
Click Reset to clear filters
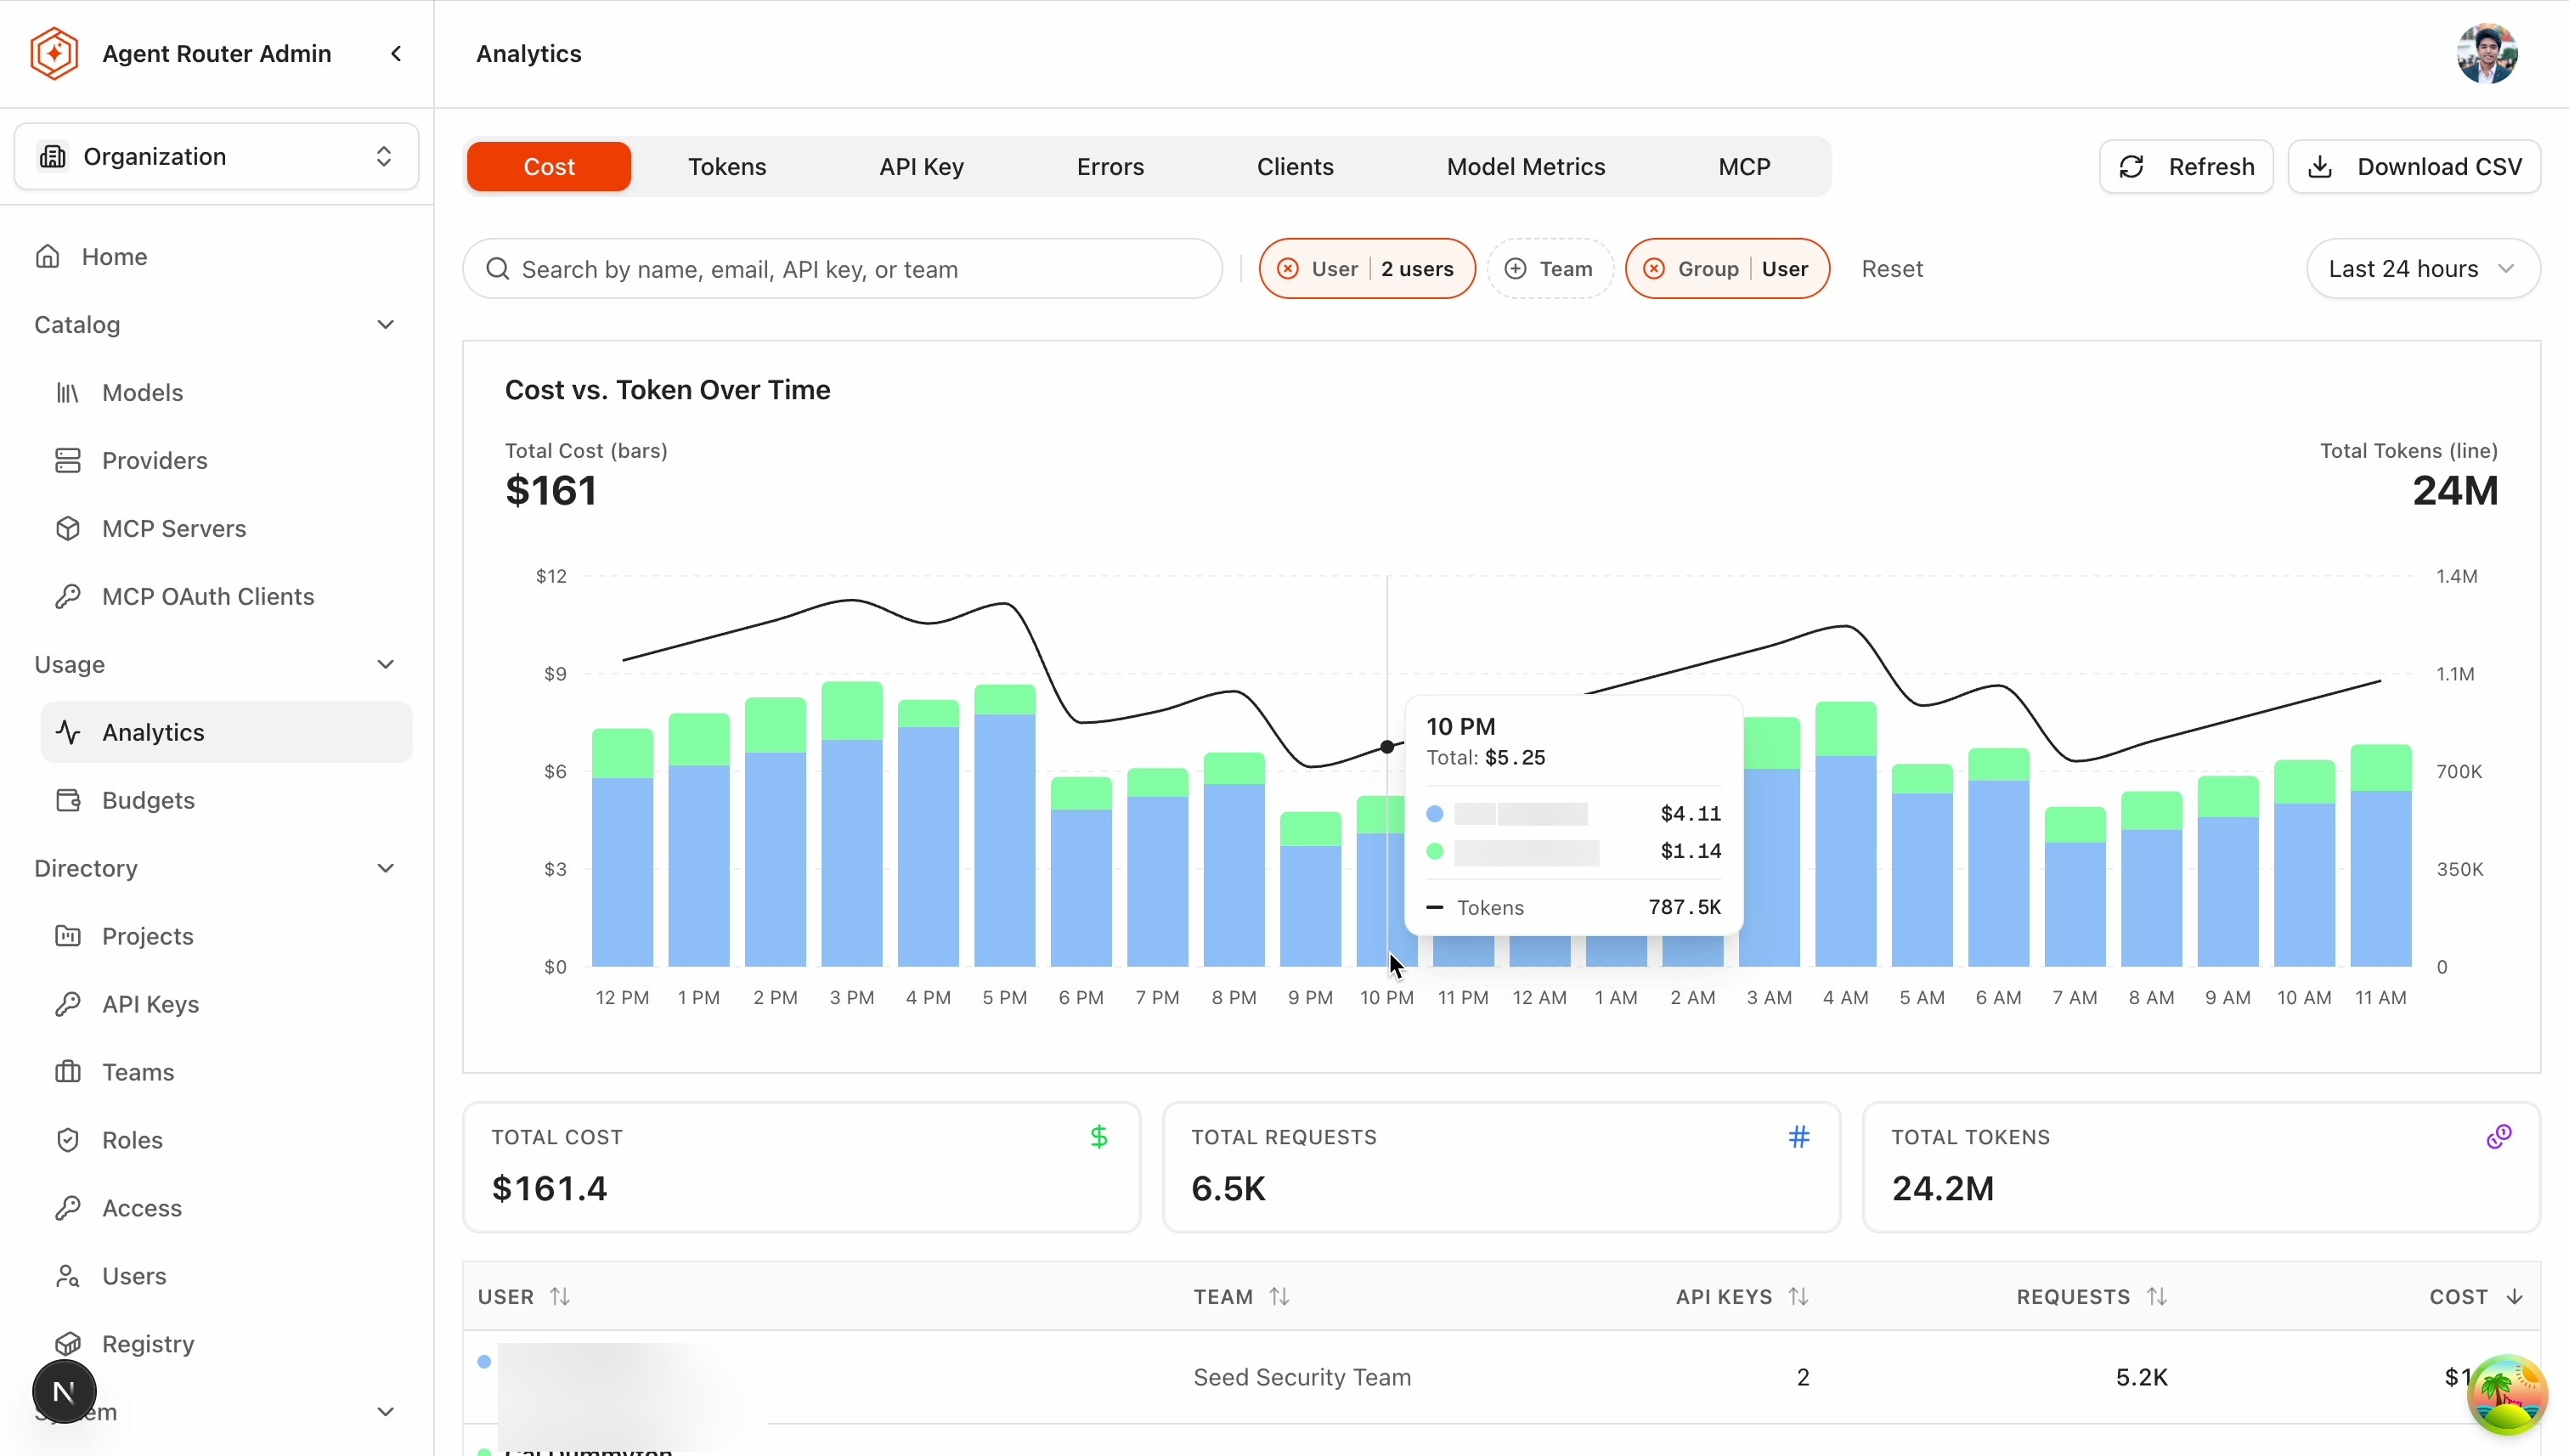coord(1892,269)
